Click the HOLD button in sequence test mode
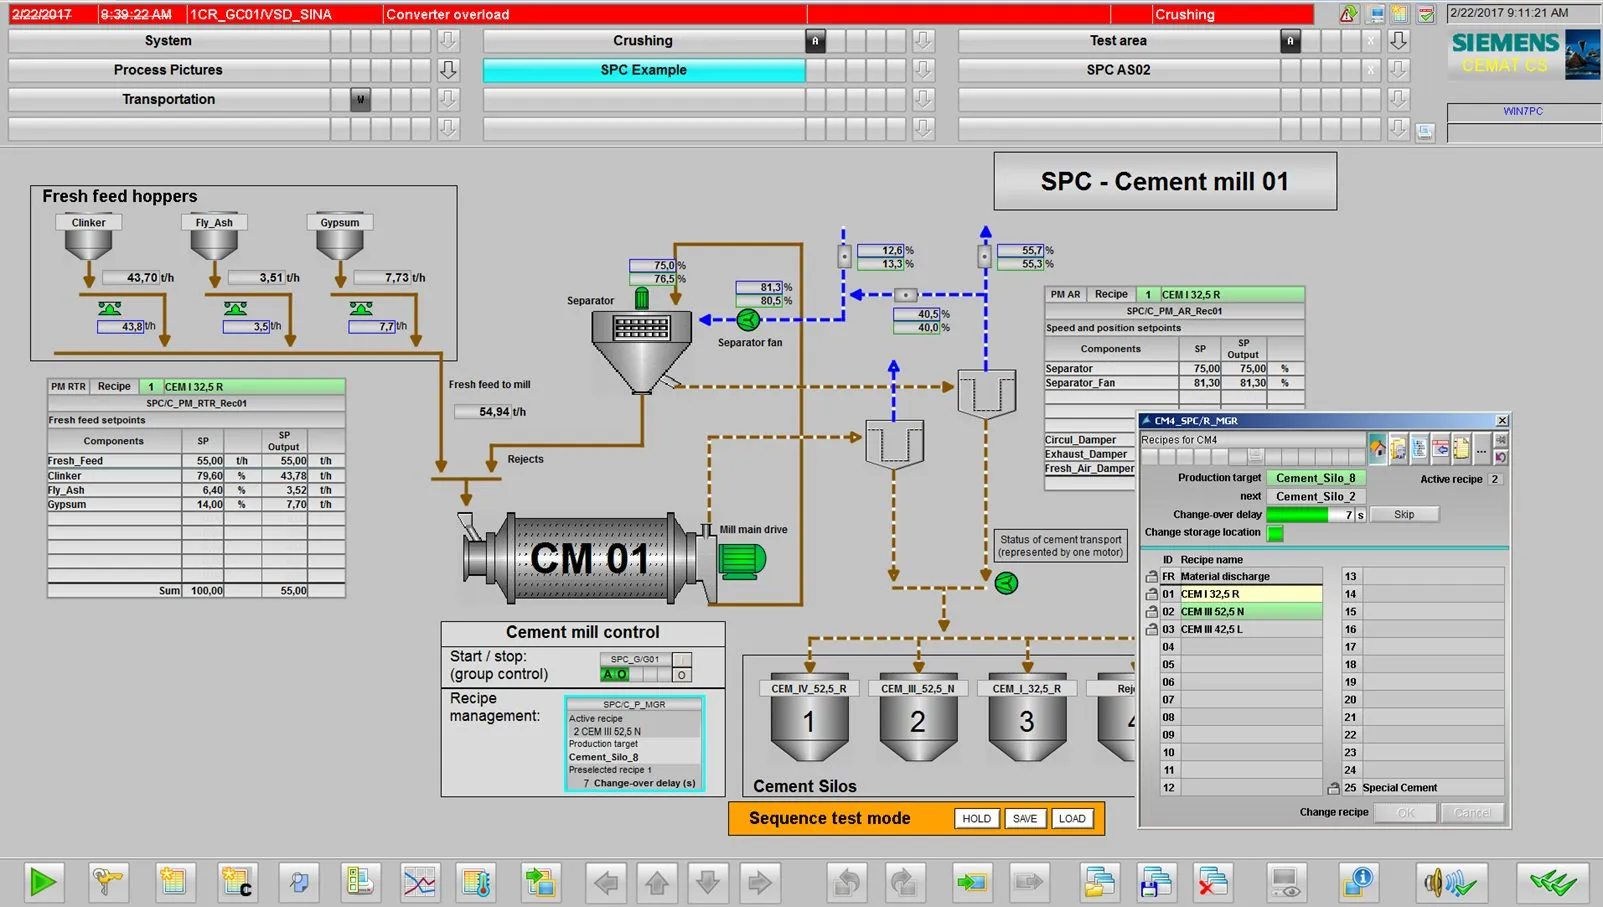 pos(976,818)
